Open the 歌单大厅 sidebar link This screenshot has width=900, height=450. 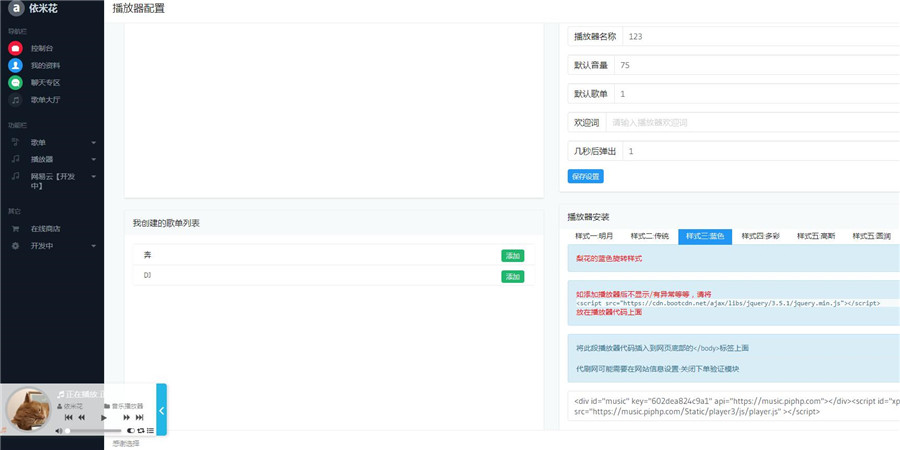[x=46, y=100]
